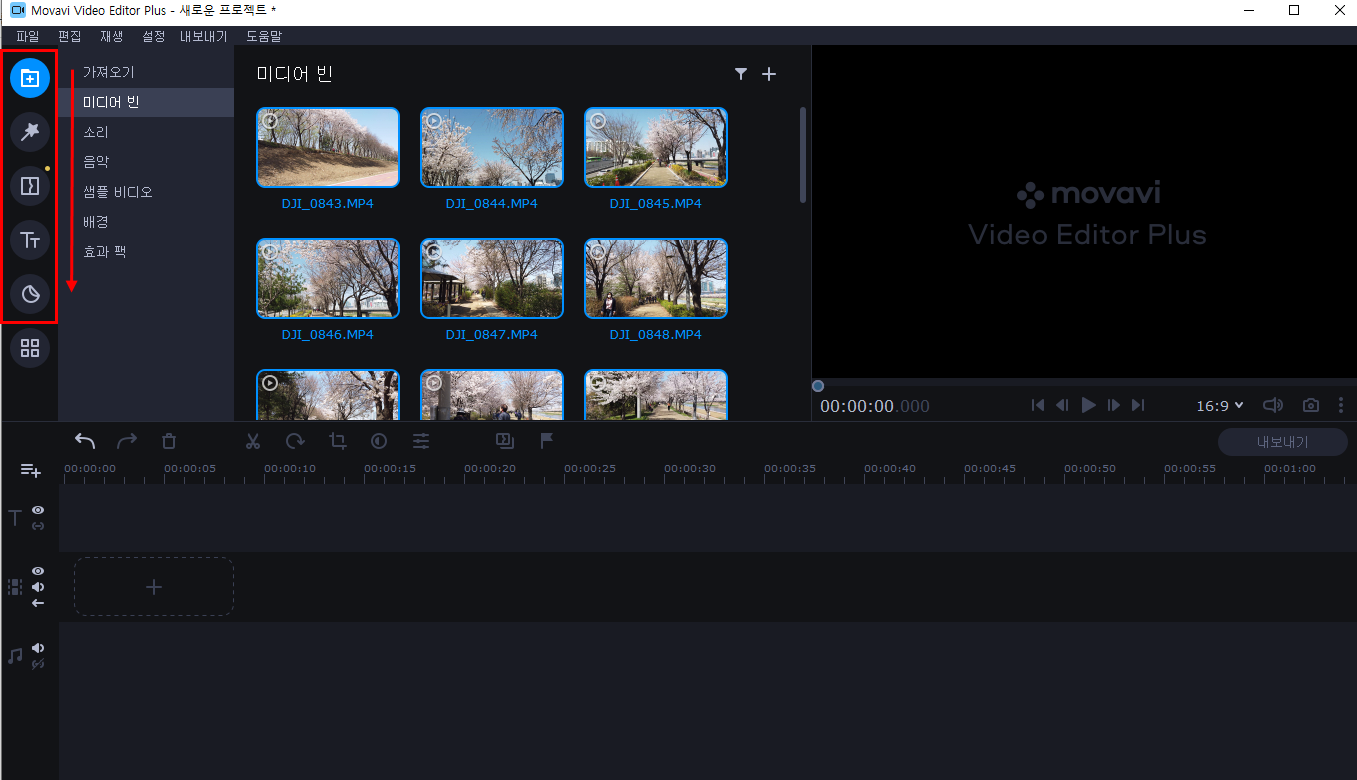The height and width of the screenshot is (780, 1357).
Task: Open the Titles text panel icon
Action: [x=30, y=240]
